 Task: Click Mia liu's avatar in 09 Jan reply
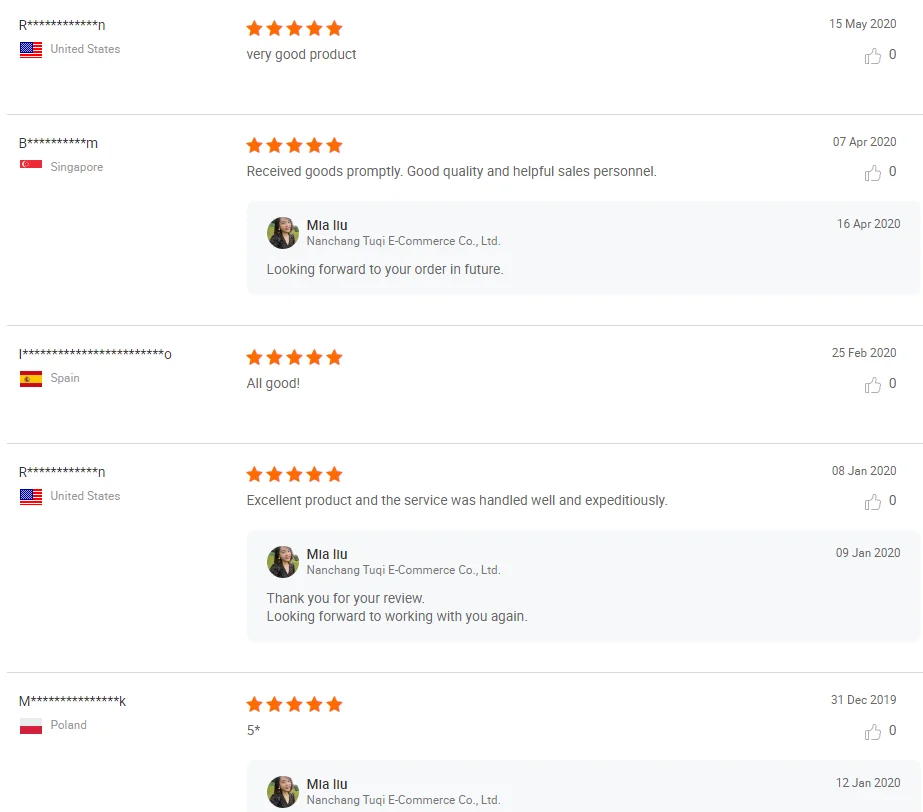[x=283, y=562]
